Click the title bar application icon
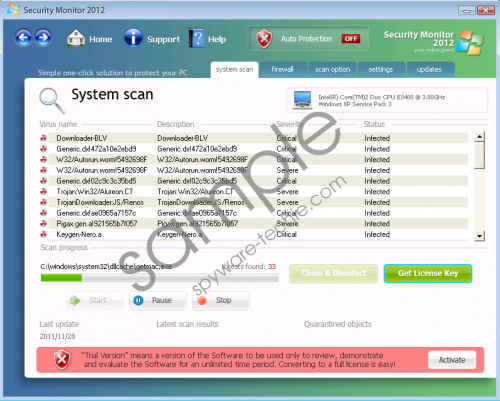This screenshot has height=401, width=500. pyautogui.click(x=14, y=9)
